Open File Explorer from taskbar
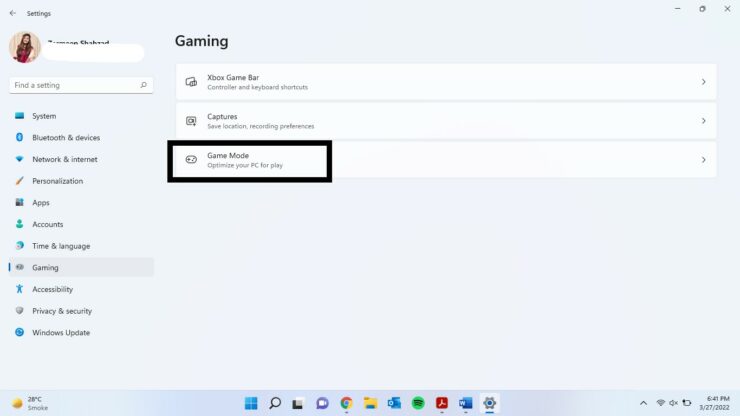Screen dimensions: 740x416 pos(370,403)
